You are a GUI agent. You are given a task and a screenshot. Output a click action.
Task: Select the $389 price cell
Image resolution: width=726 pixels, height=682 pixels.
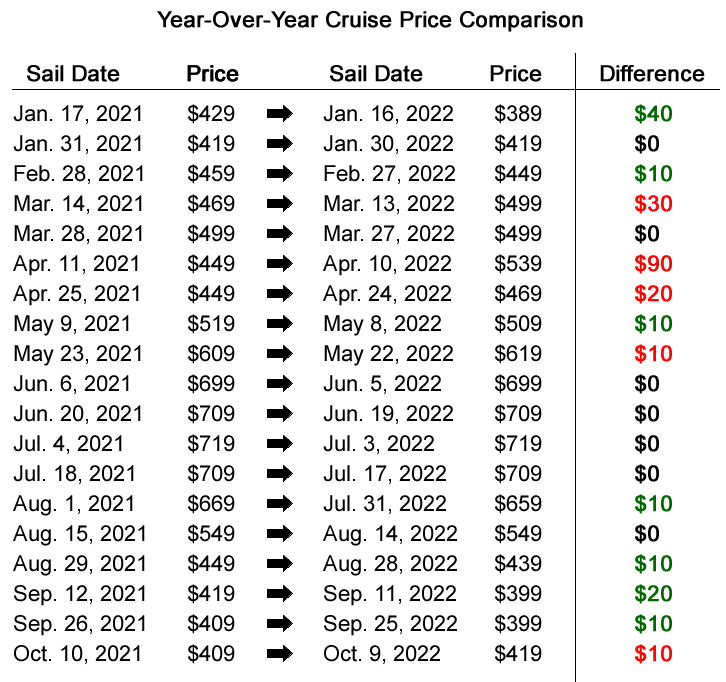(x=517, y=114)
